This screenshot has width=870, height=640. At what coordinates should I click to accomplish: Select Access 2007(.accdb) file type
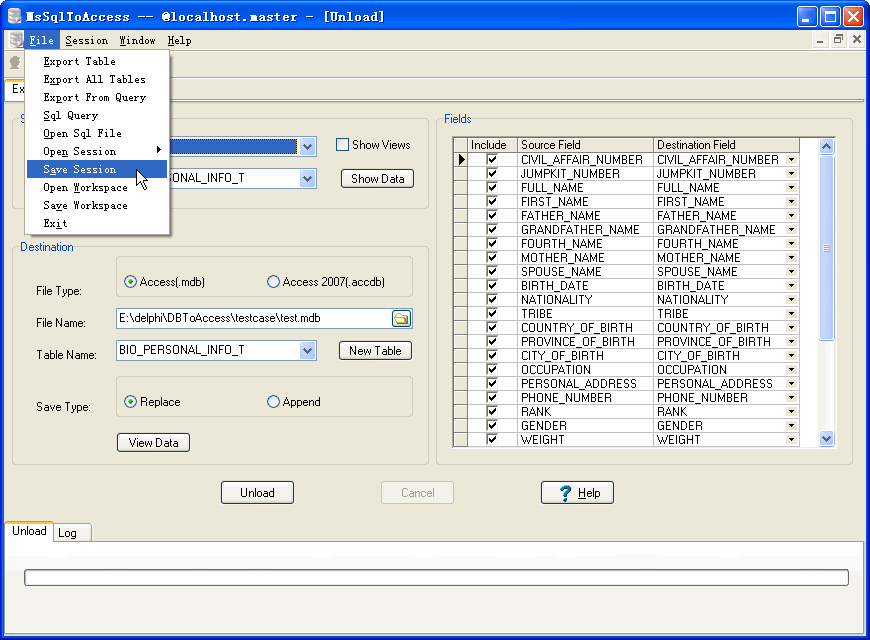coord(273,282)
